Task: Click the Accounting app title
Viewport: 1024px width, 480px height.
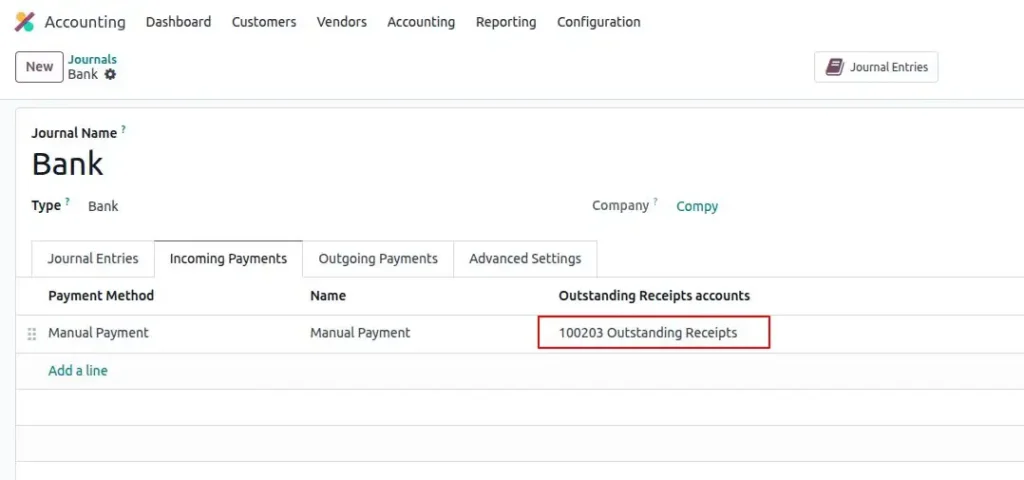Action: [85, 22]
